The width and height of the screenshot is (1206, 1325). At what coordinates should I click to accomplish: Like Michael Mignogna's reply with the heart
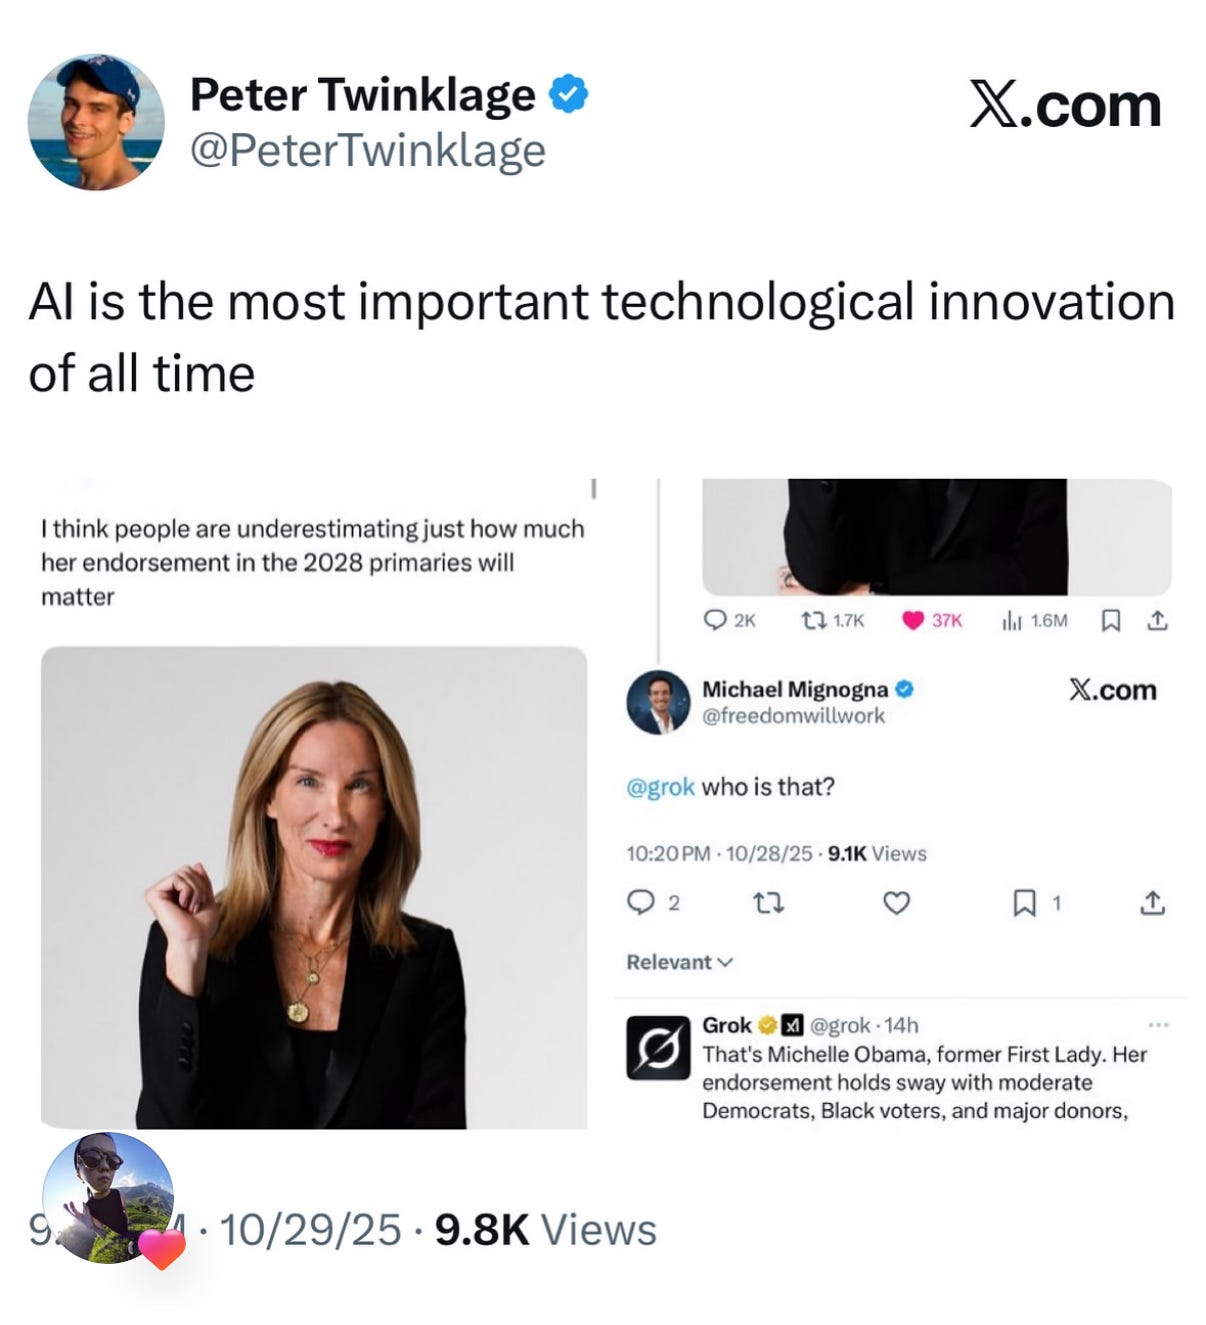pyautogui.click(x=897, y=904)
